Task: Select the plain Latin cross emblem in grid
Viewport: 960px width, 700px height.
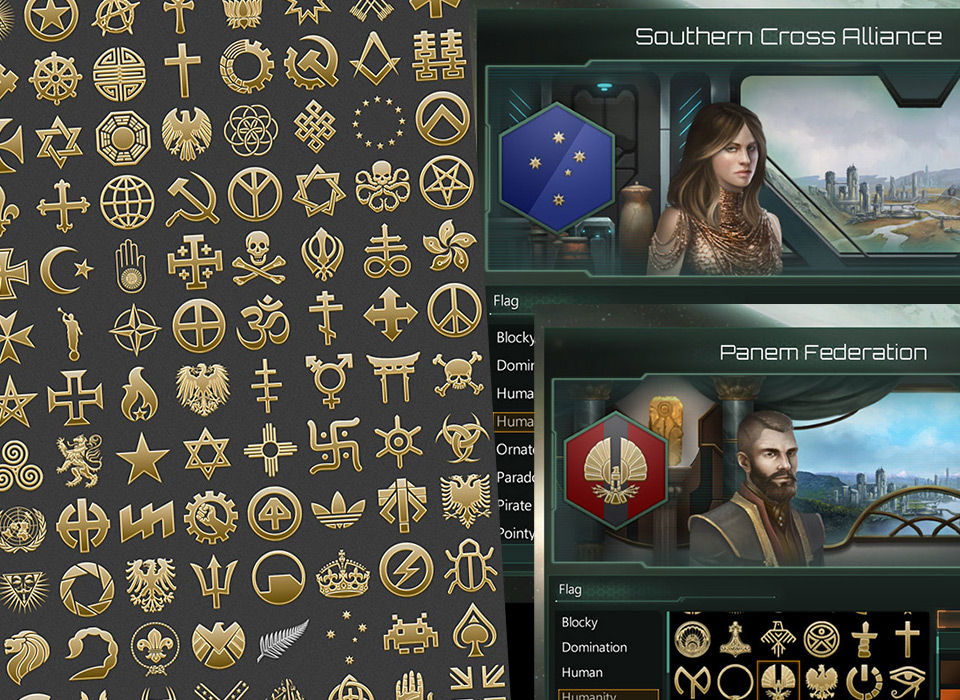Action: [x=907, y=639]
